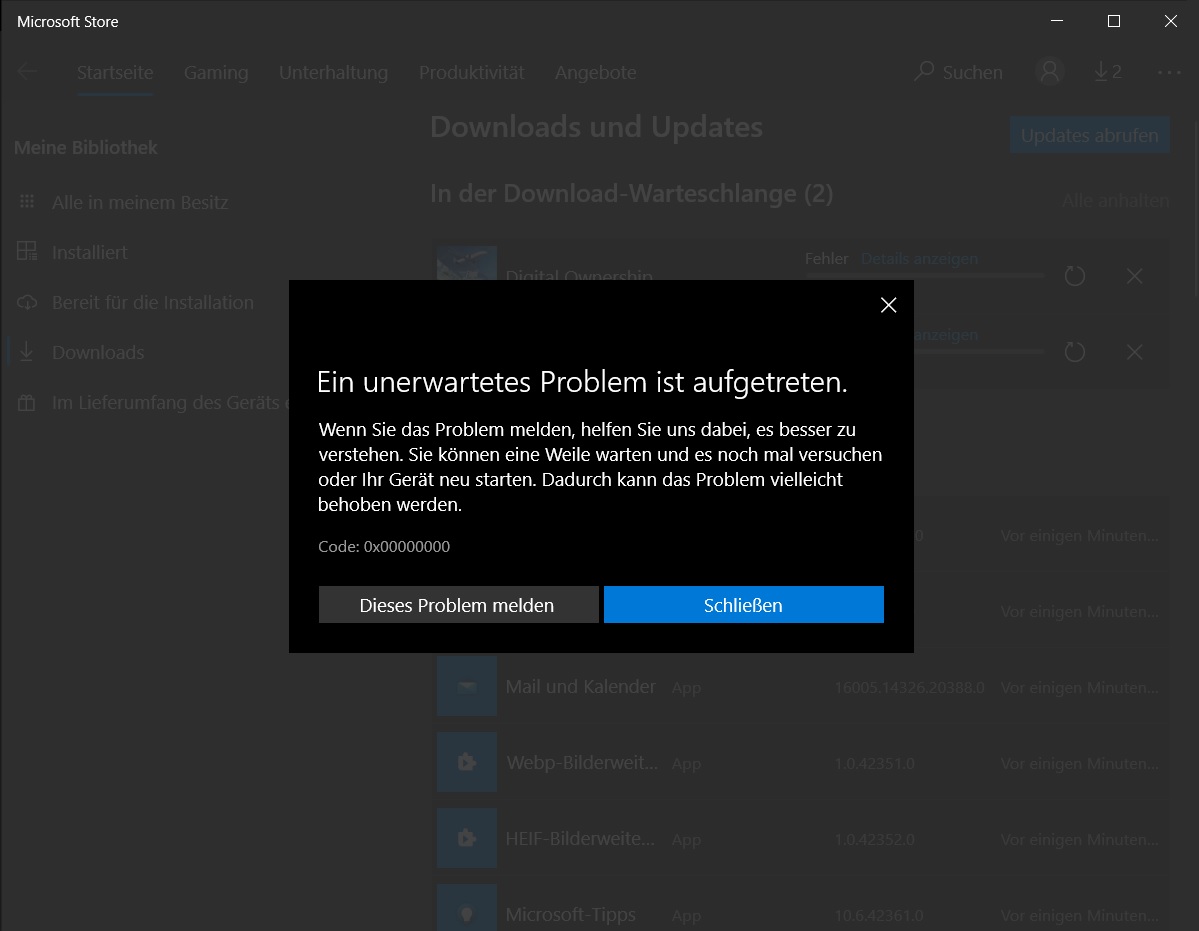Click the Webp-Bilderweiterung app icon
This screenshot has height=931, width=1199.
[x=466, y=762]
